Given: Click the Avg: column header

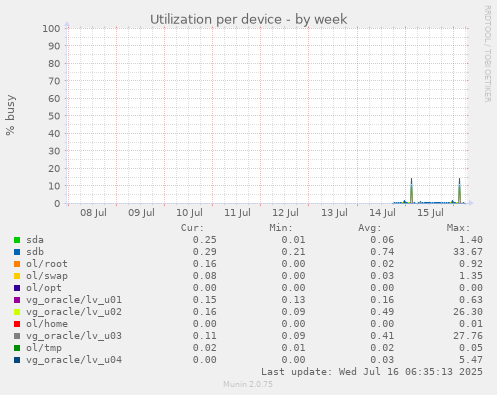Looking at the screenshot, I should pos(370,228).
